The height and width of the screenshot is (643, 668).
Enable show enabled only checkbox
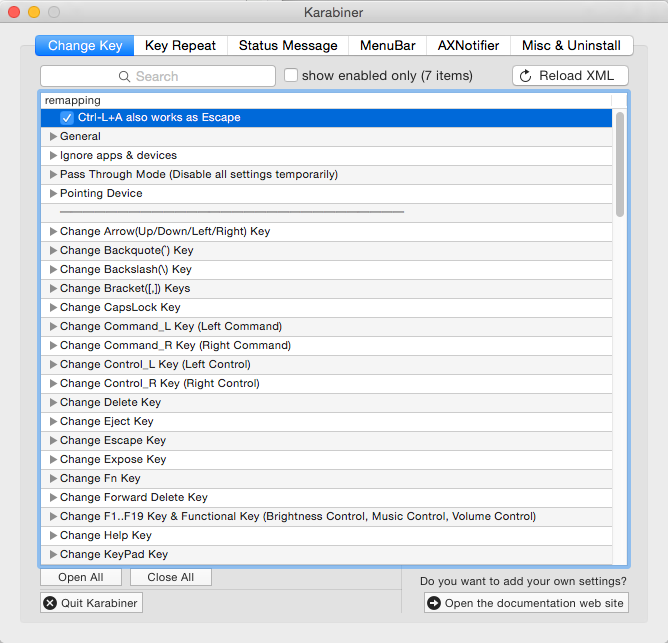click(291, 75)
